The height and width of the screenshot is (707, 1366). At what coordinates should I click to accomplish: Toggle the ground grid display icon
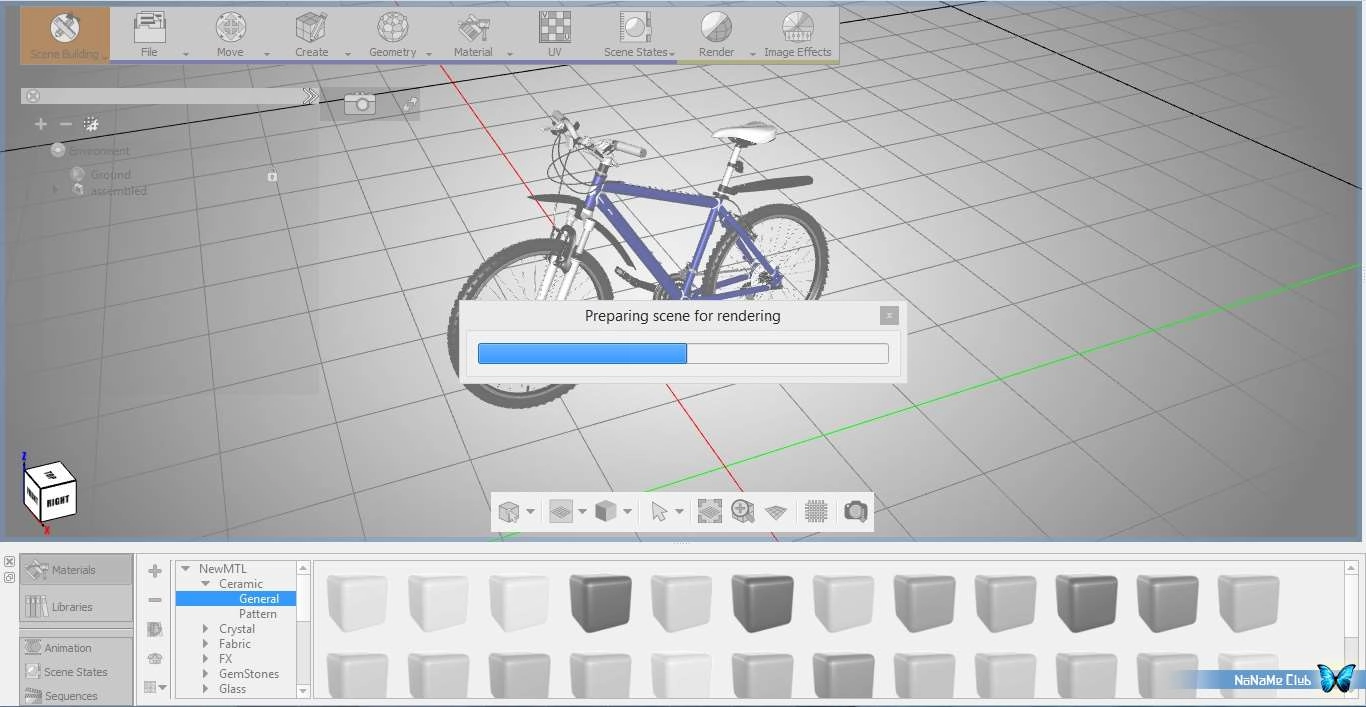coord(561,512)
